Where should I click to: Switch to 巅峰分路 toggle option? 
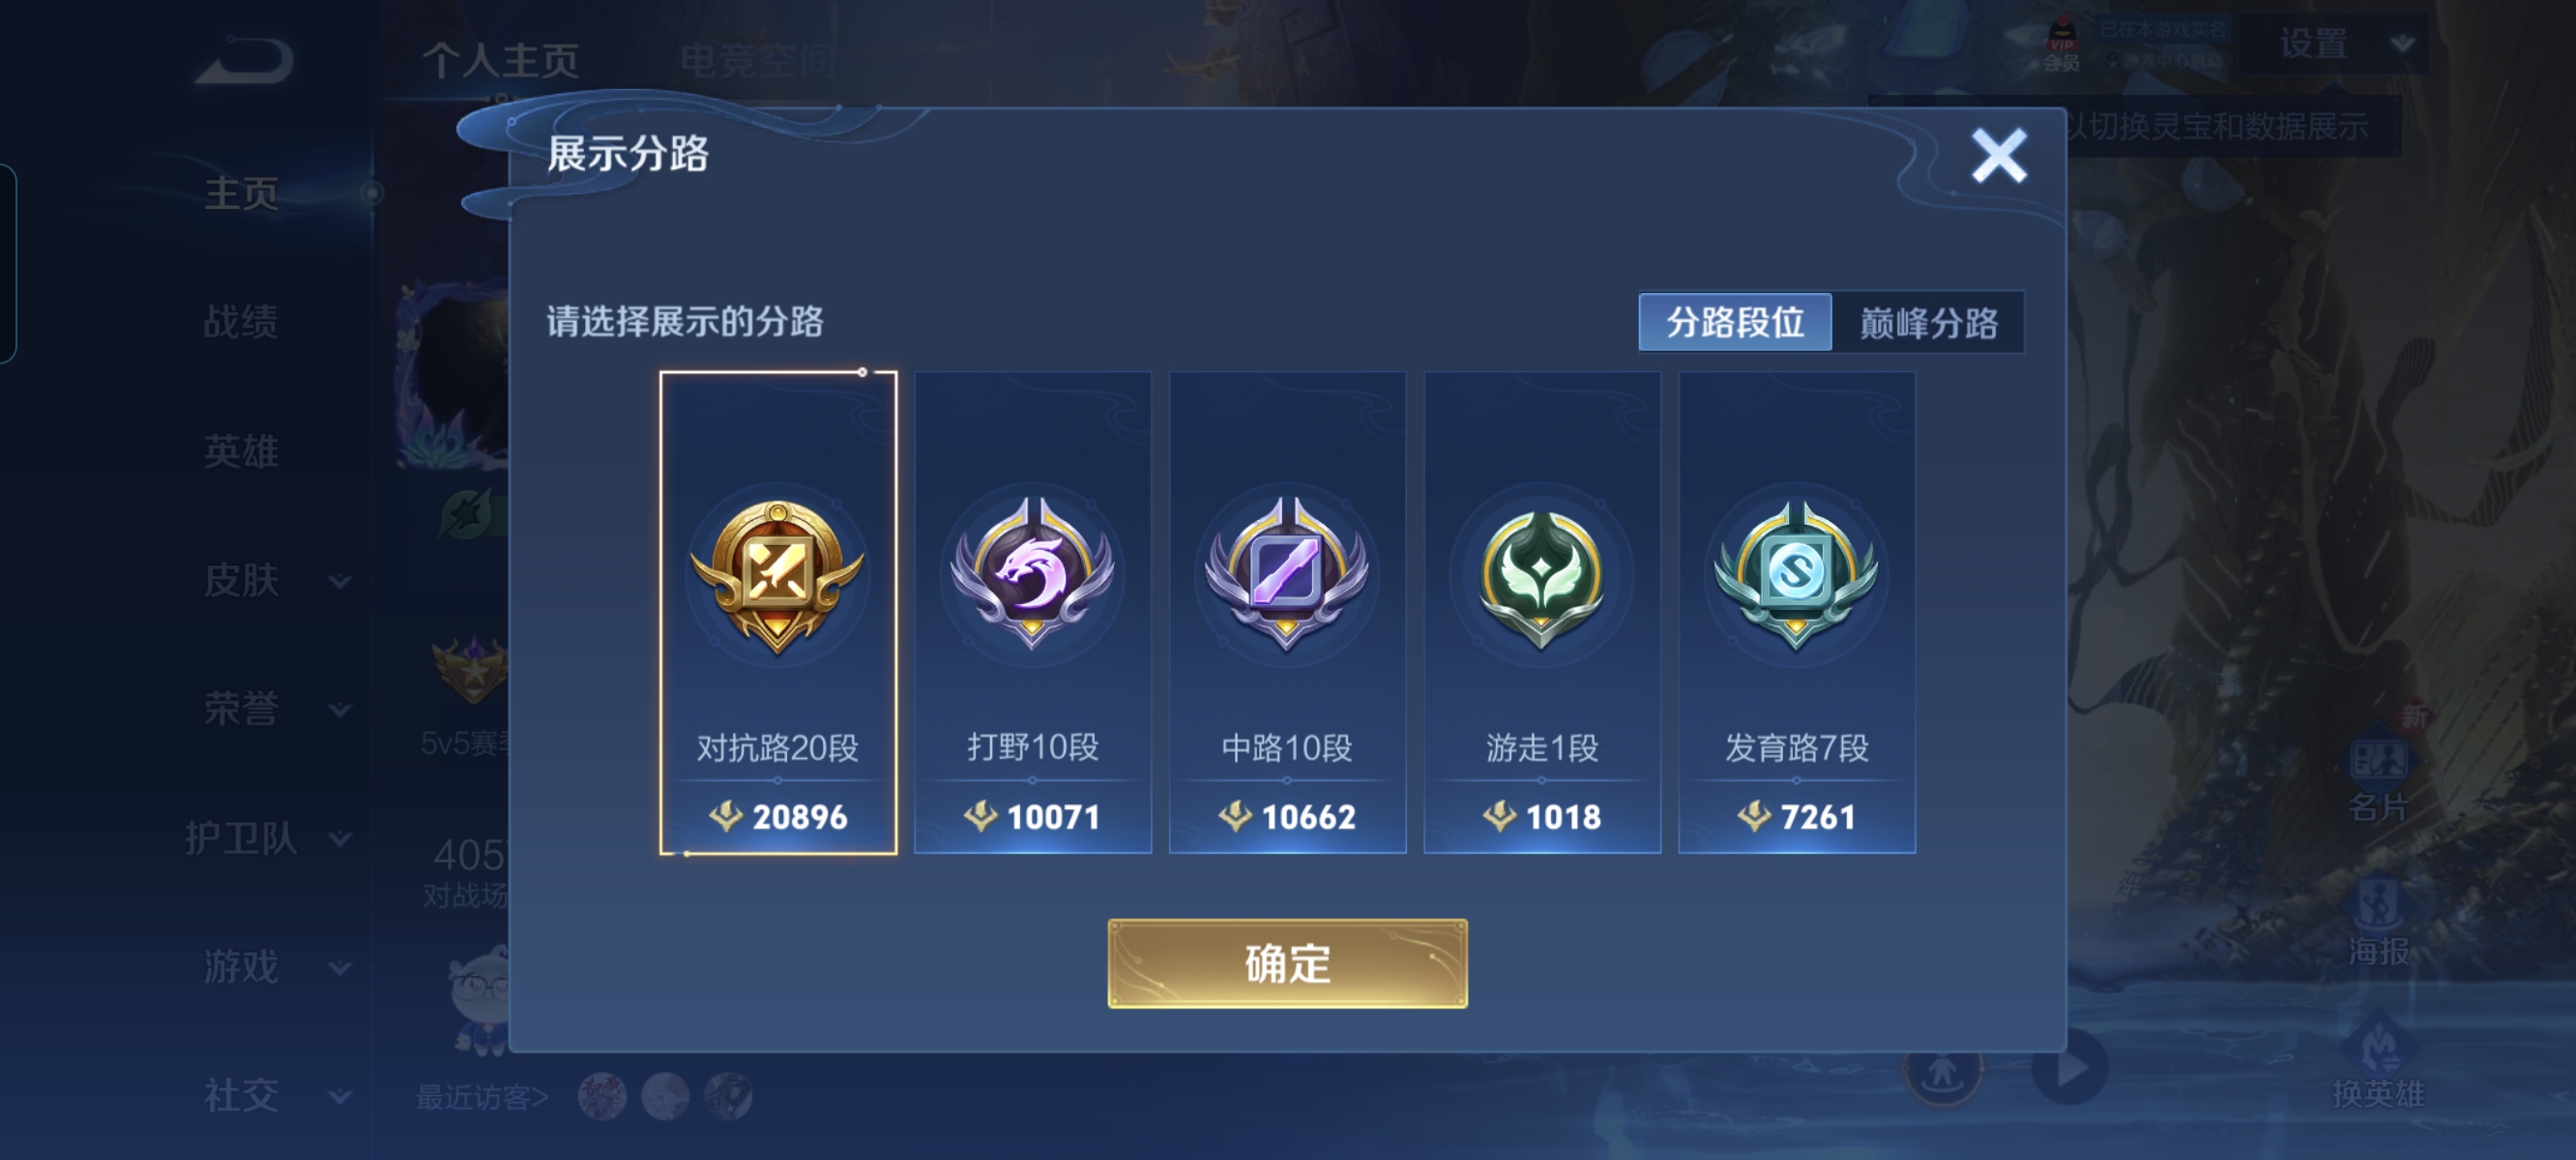[x=1928, y=322]
